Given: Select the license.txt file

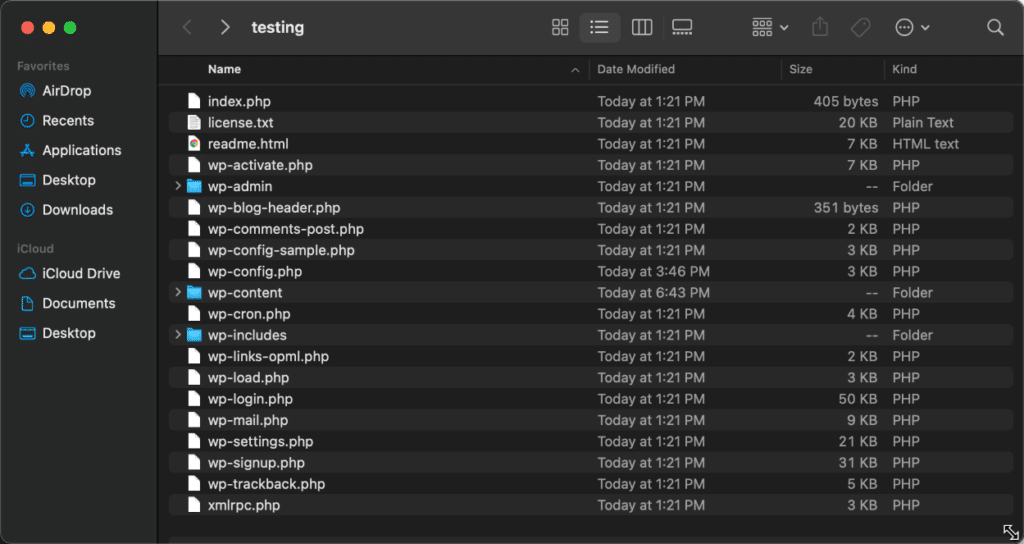Looking at the screenshot, I should [240, 123].
